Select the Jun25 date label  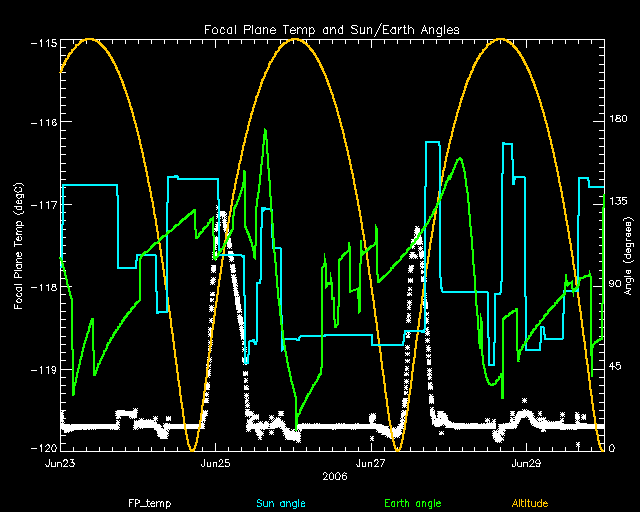(x=216, y=464)
